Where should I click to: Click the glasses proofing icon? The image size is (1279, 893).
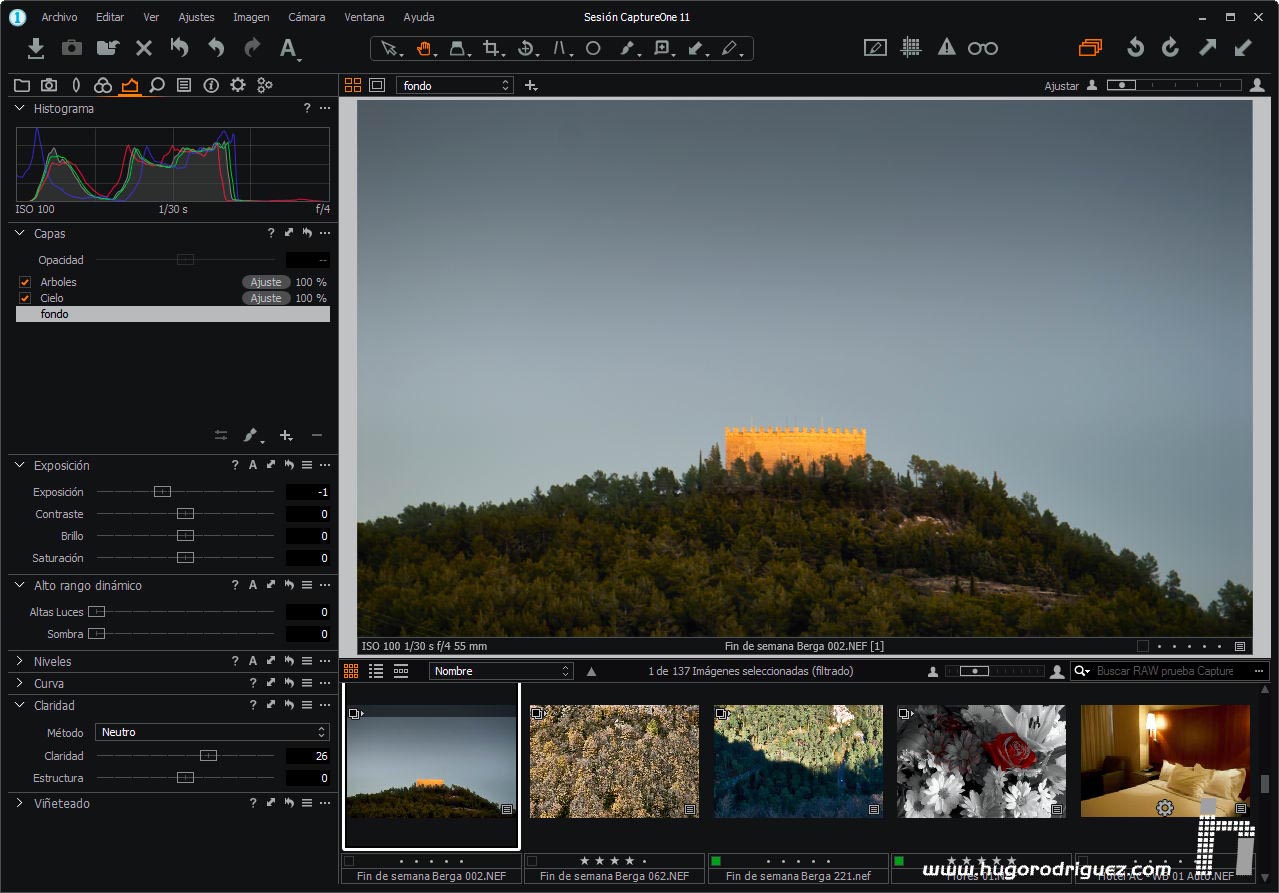[x=982, y=48]
